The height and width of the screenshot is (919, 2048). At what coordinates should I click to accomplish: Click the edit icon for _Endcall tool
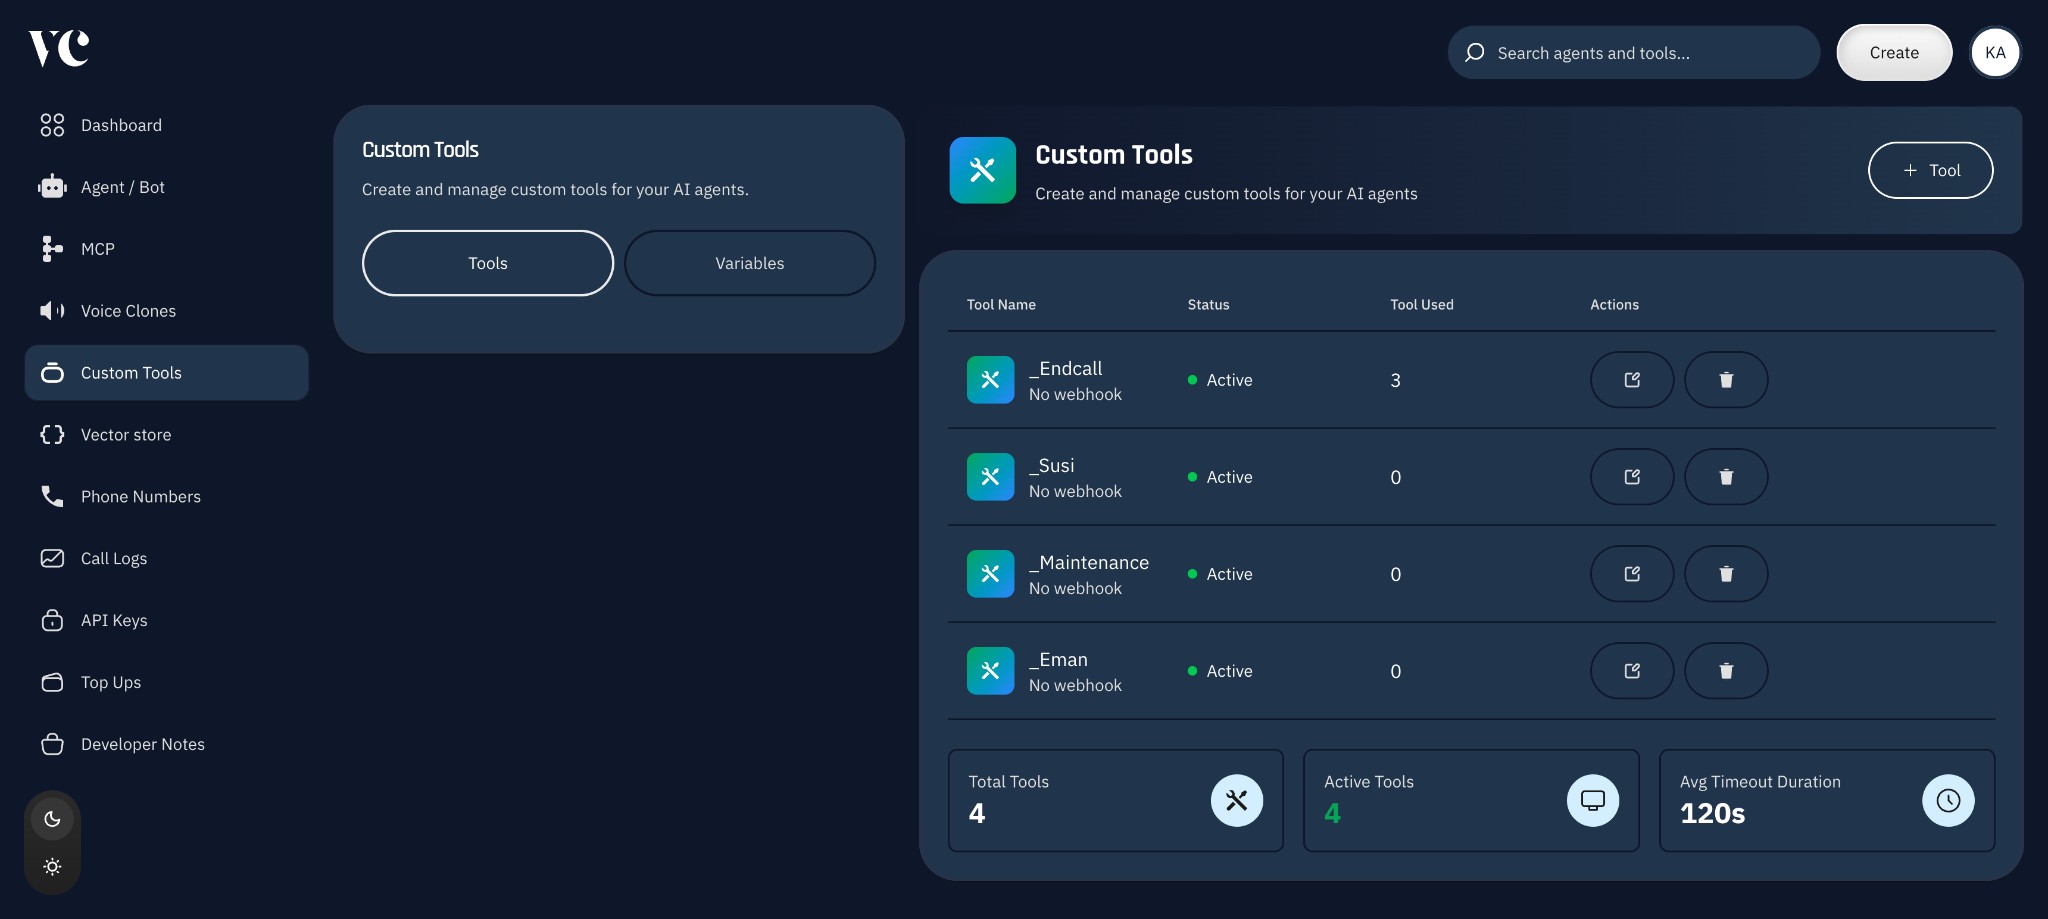1631,380
